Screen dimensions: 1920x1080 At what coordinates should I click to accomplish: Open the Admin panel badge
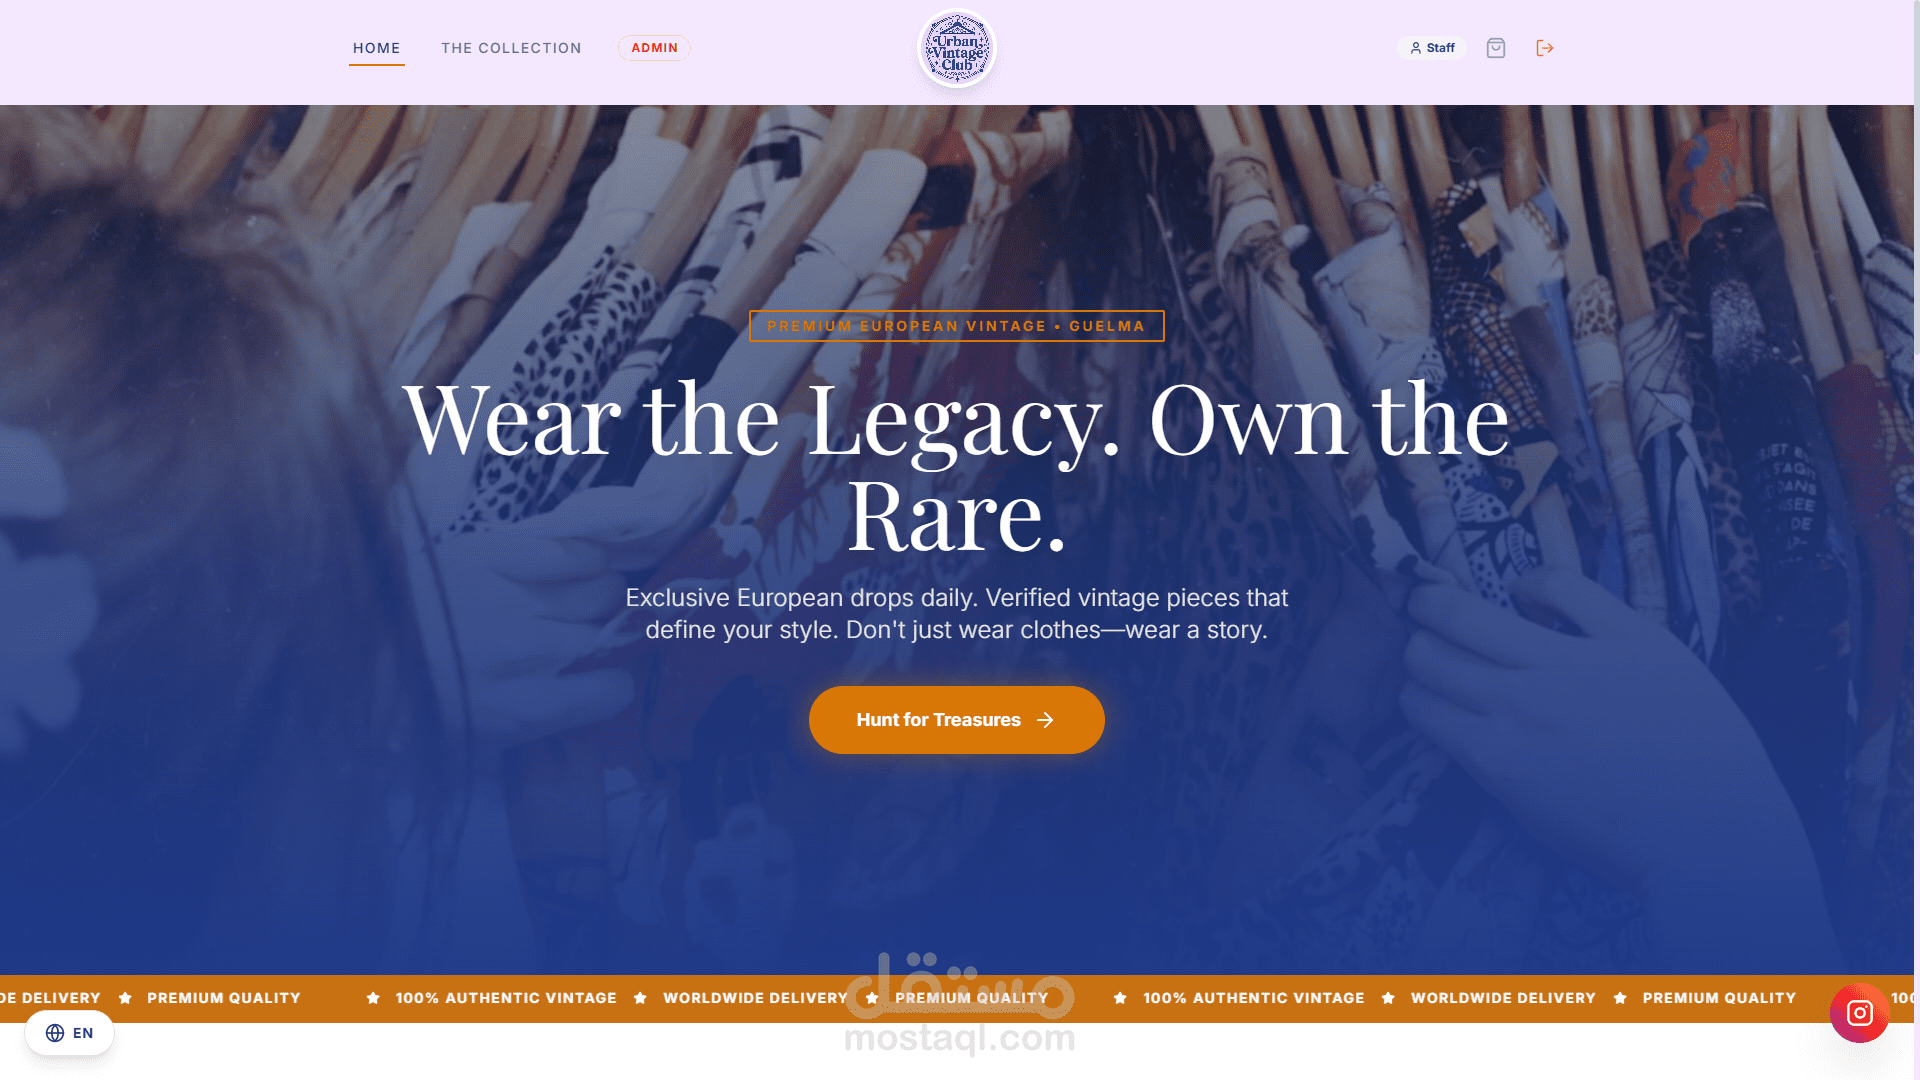click(654, 48)
